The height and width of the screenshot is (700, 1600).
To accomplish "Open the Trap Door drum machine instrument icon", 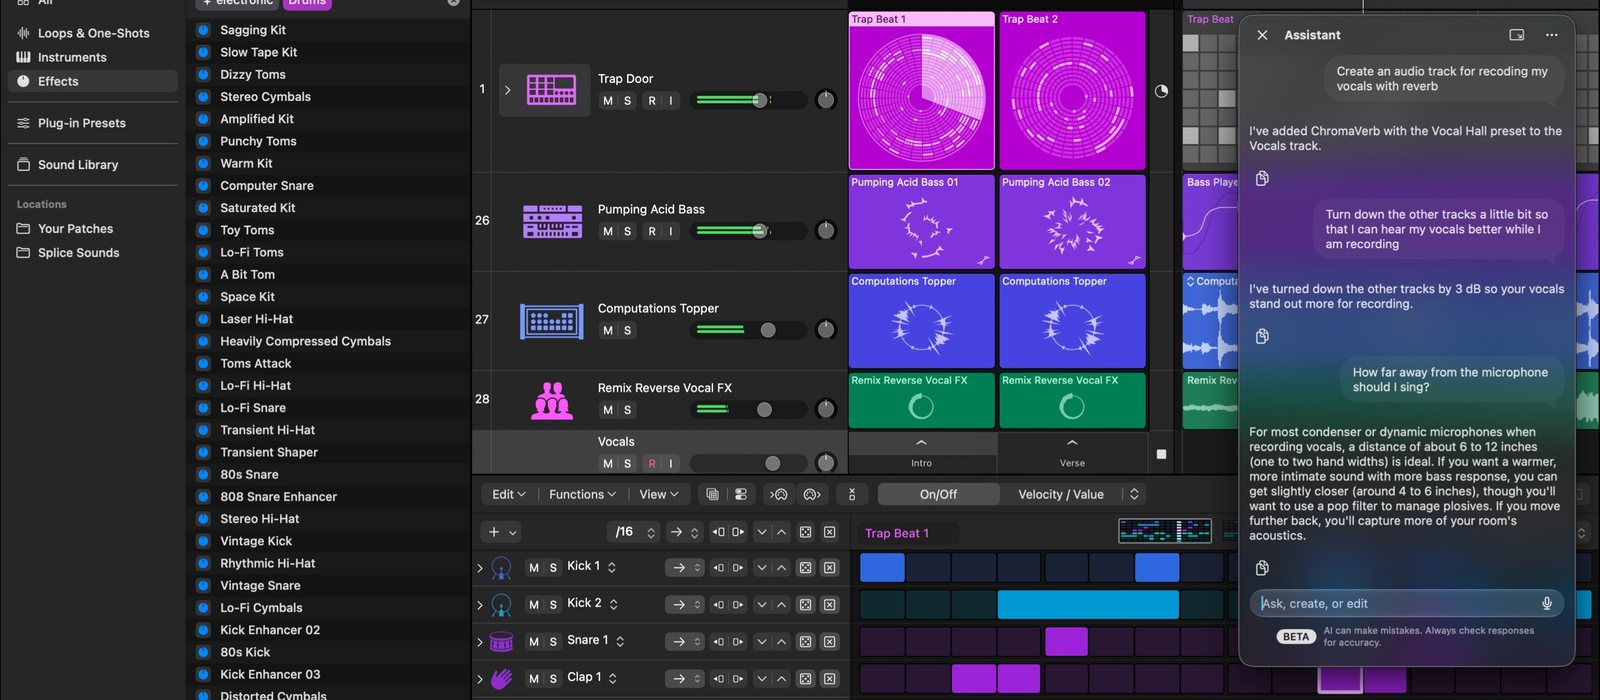I will [x=551, y=89].
